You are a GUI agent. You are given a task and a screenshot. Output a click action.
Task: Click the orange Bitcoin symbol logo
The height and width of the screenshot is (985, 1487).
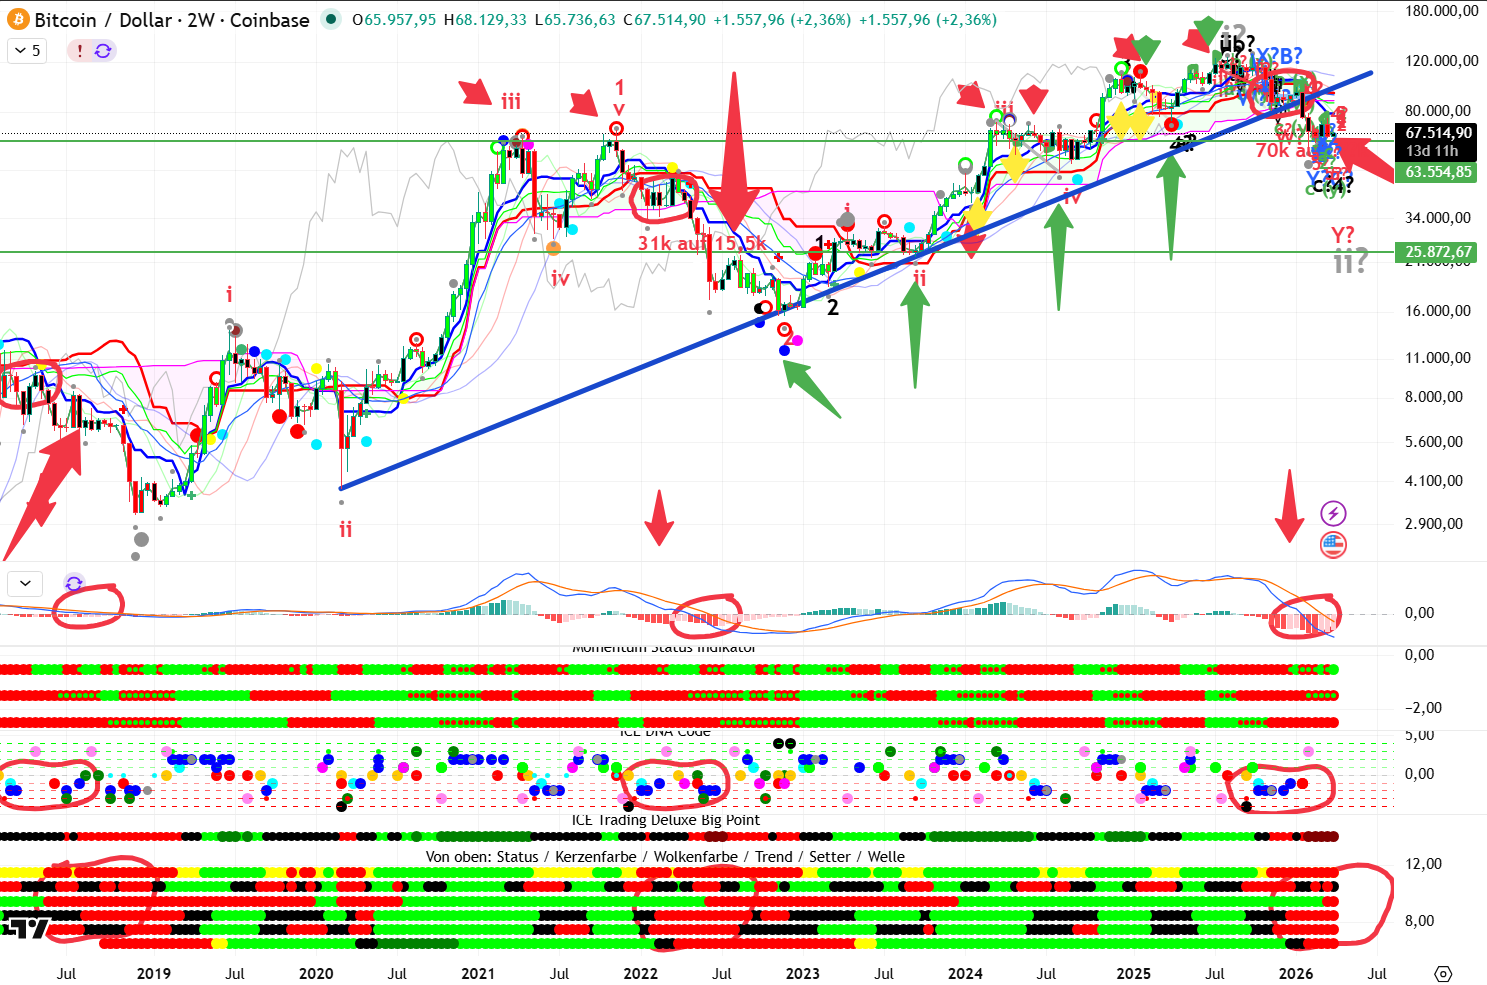18,20
